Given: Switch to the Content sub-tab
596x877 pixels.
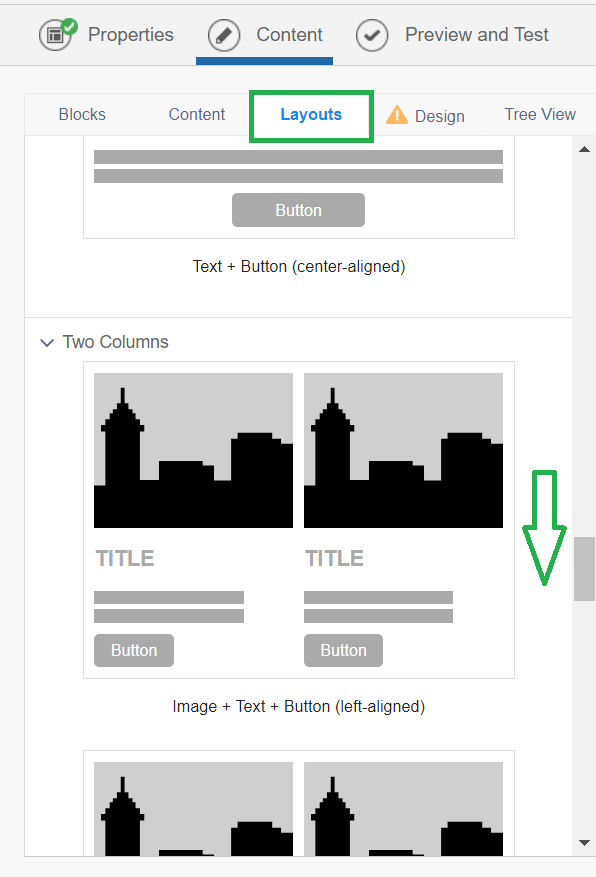Looking at the screenshot, I should coord(197,114).
